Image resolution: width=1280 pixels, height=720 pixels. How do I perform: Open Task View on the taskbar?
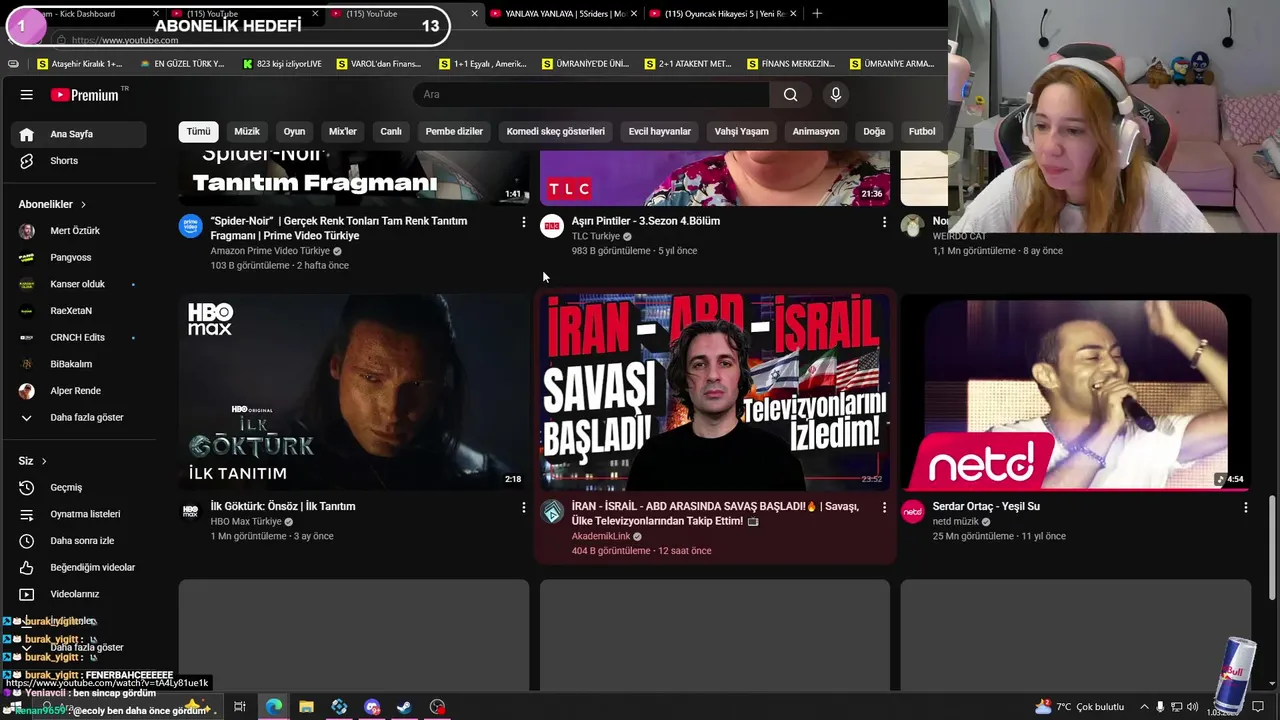click(x=240, y=707)
